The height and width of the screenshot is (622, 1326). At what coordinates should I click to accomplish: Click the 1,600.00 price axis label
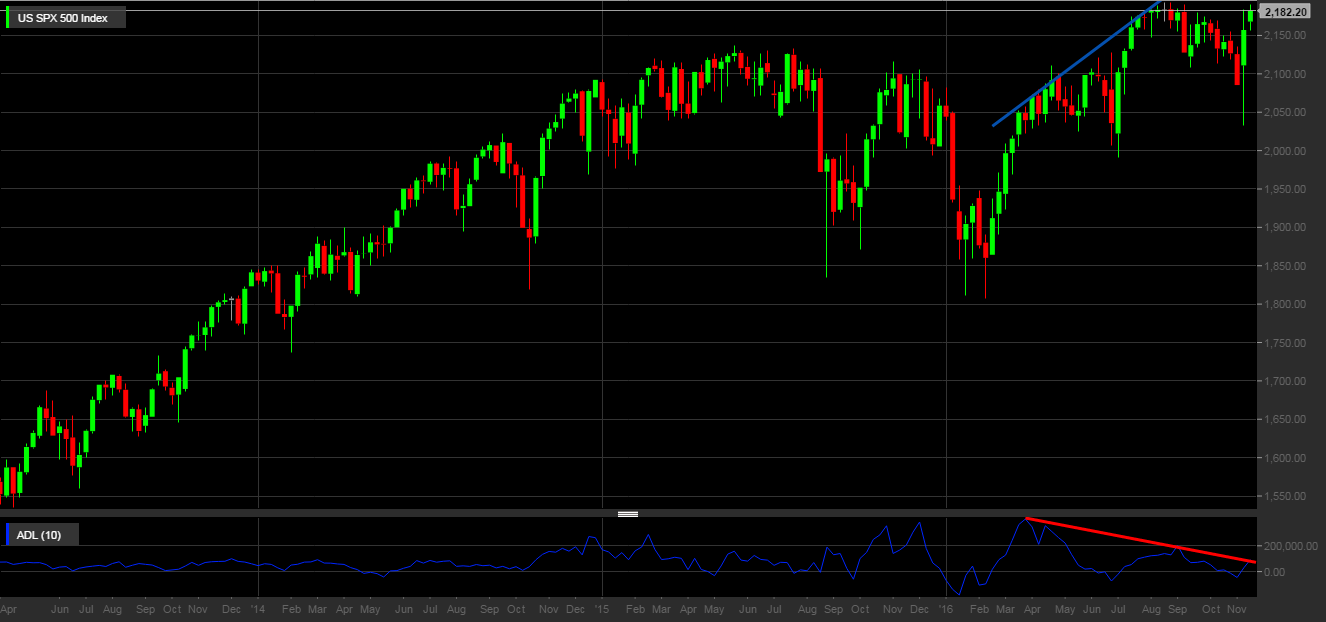[1285, 458]
